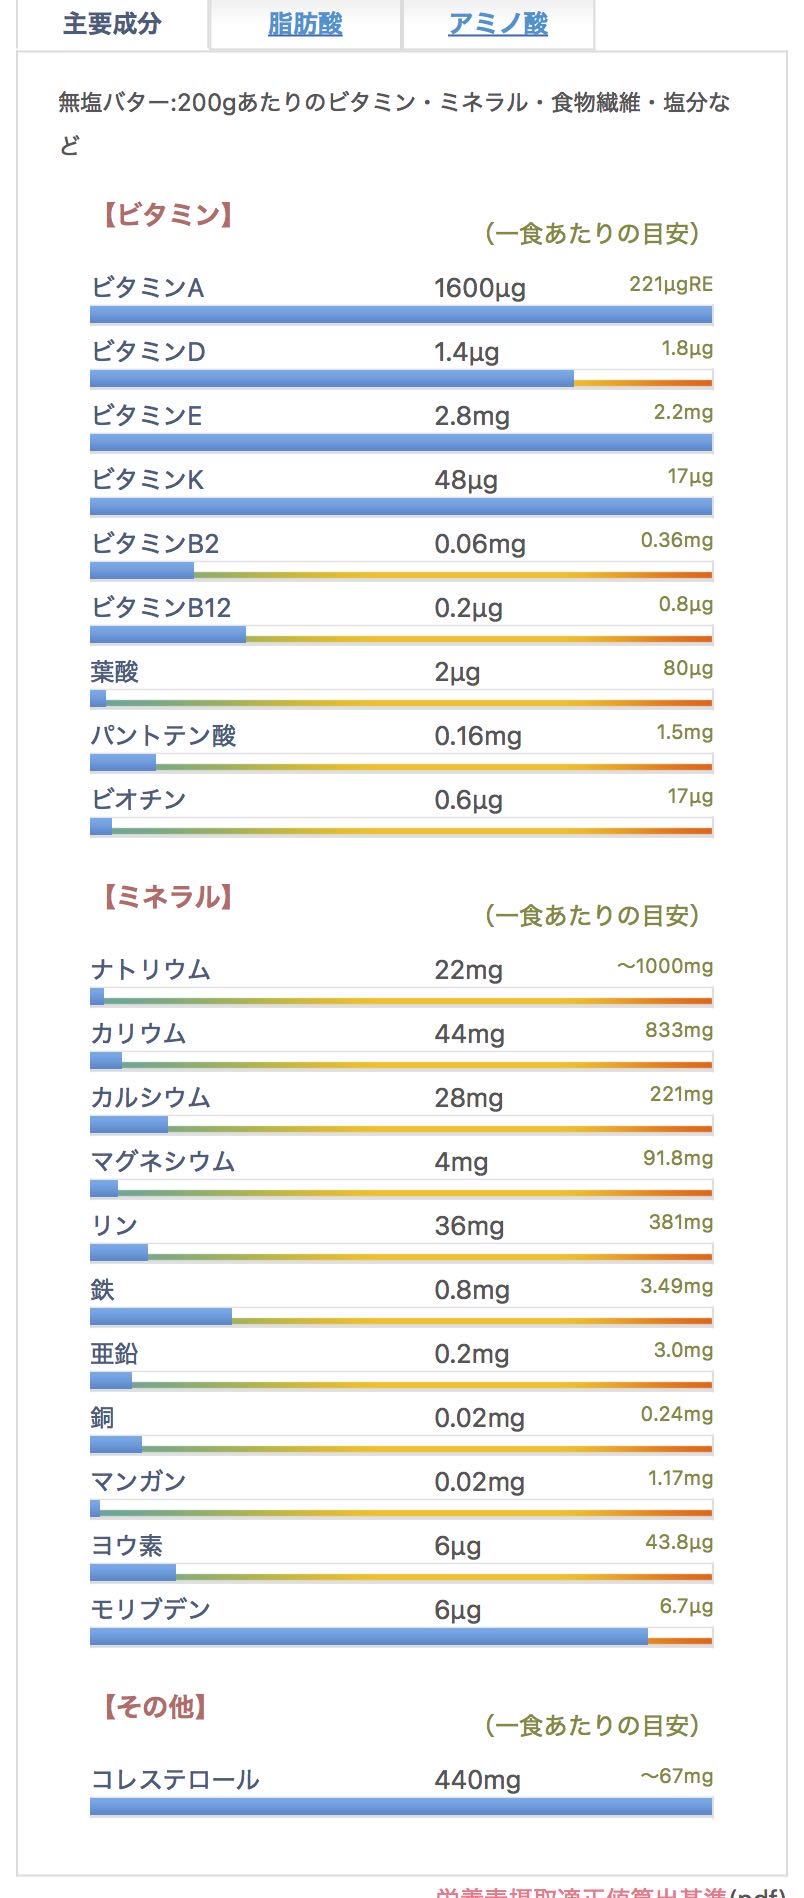804x1898 pixels.
Task: Click the パントテン酸 label
Action: (164, 736)
